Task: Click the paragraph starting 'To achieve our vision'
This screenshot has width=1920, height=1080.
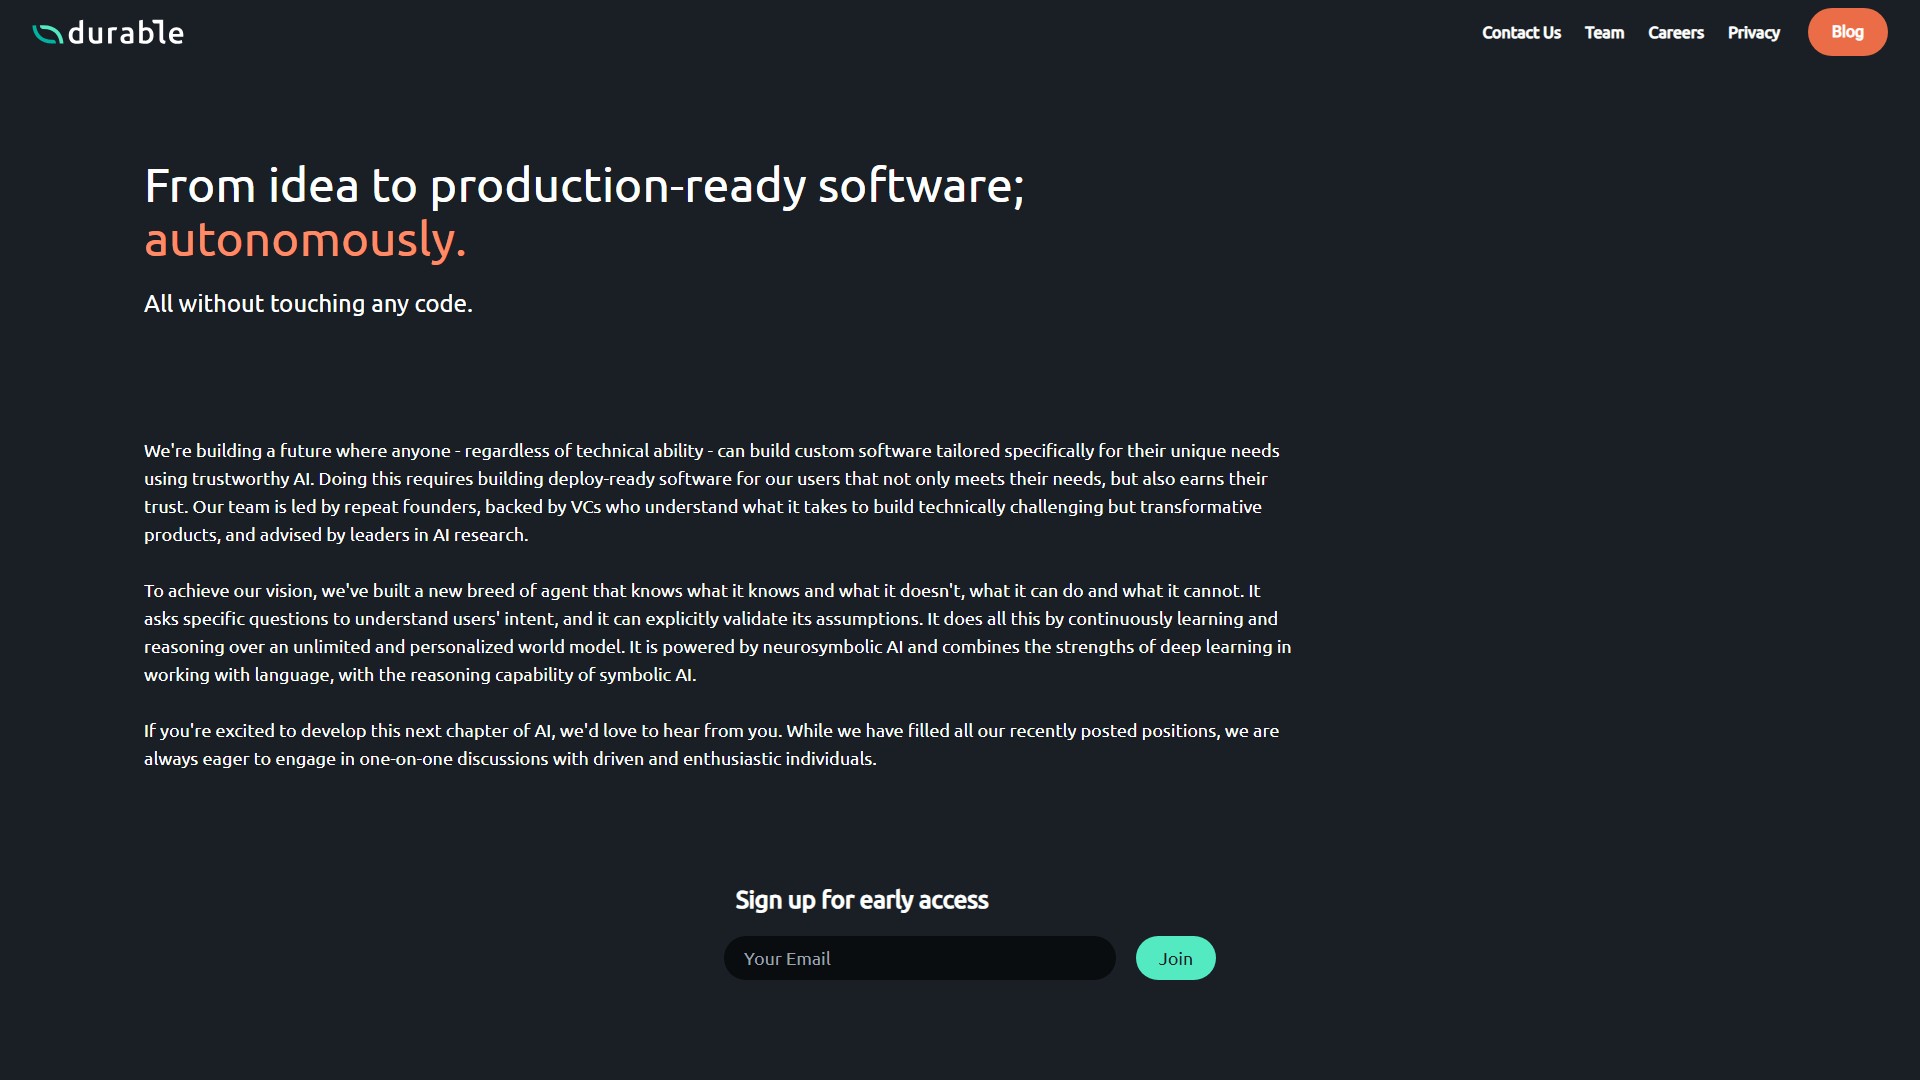Action: [716, 633]
